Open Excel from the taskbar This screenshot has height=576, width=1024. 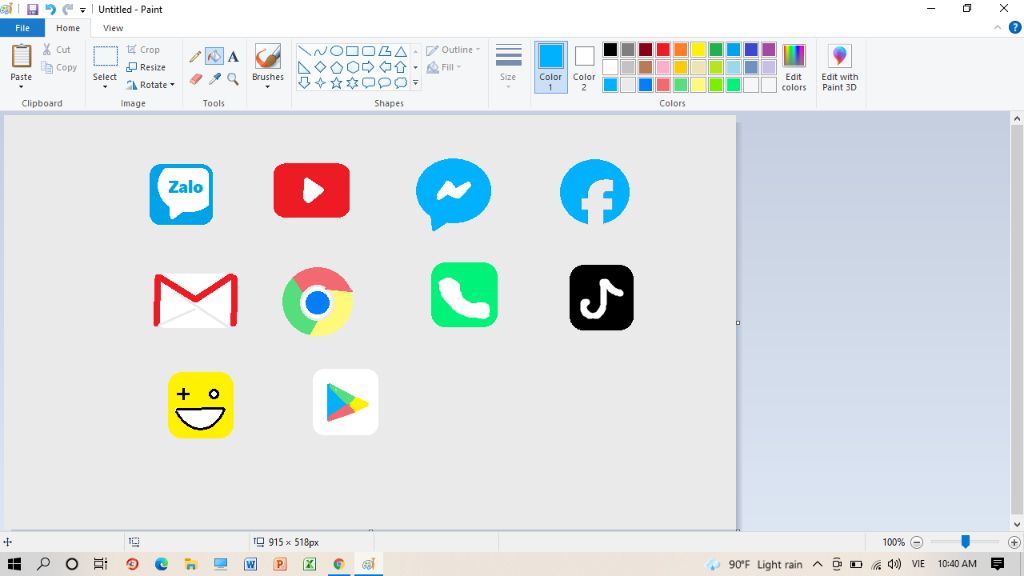(310, 564)
